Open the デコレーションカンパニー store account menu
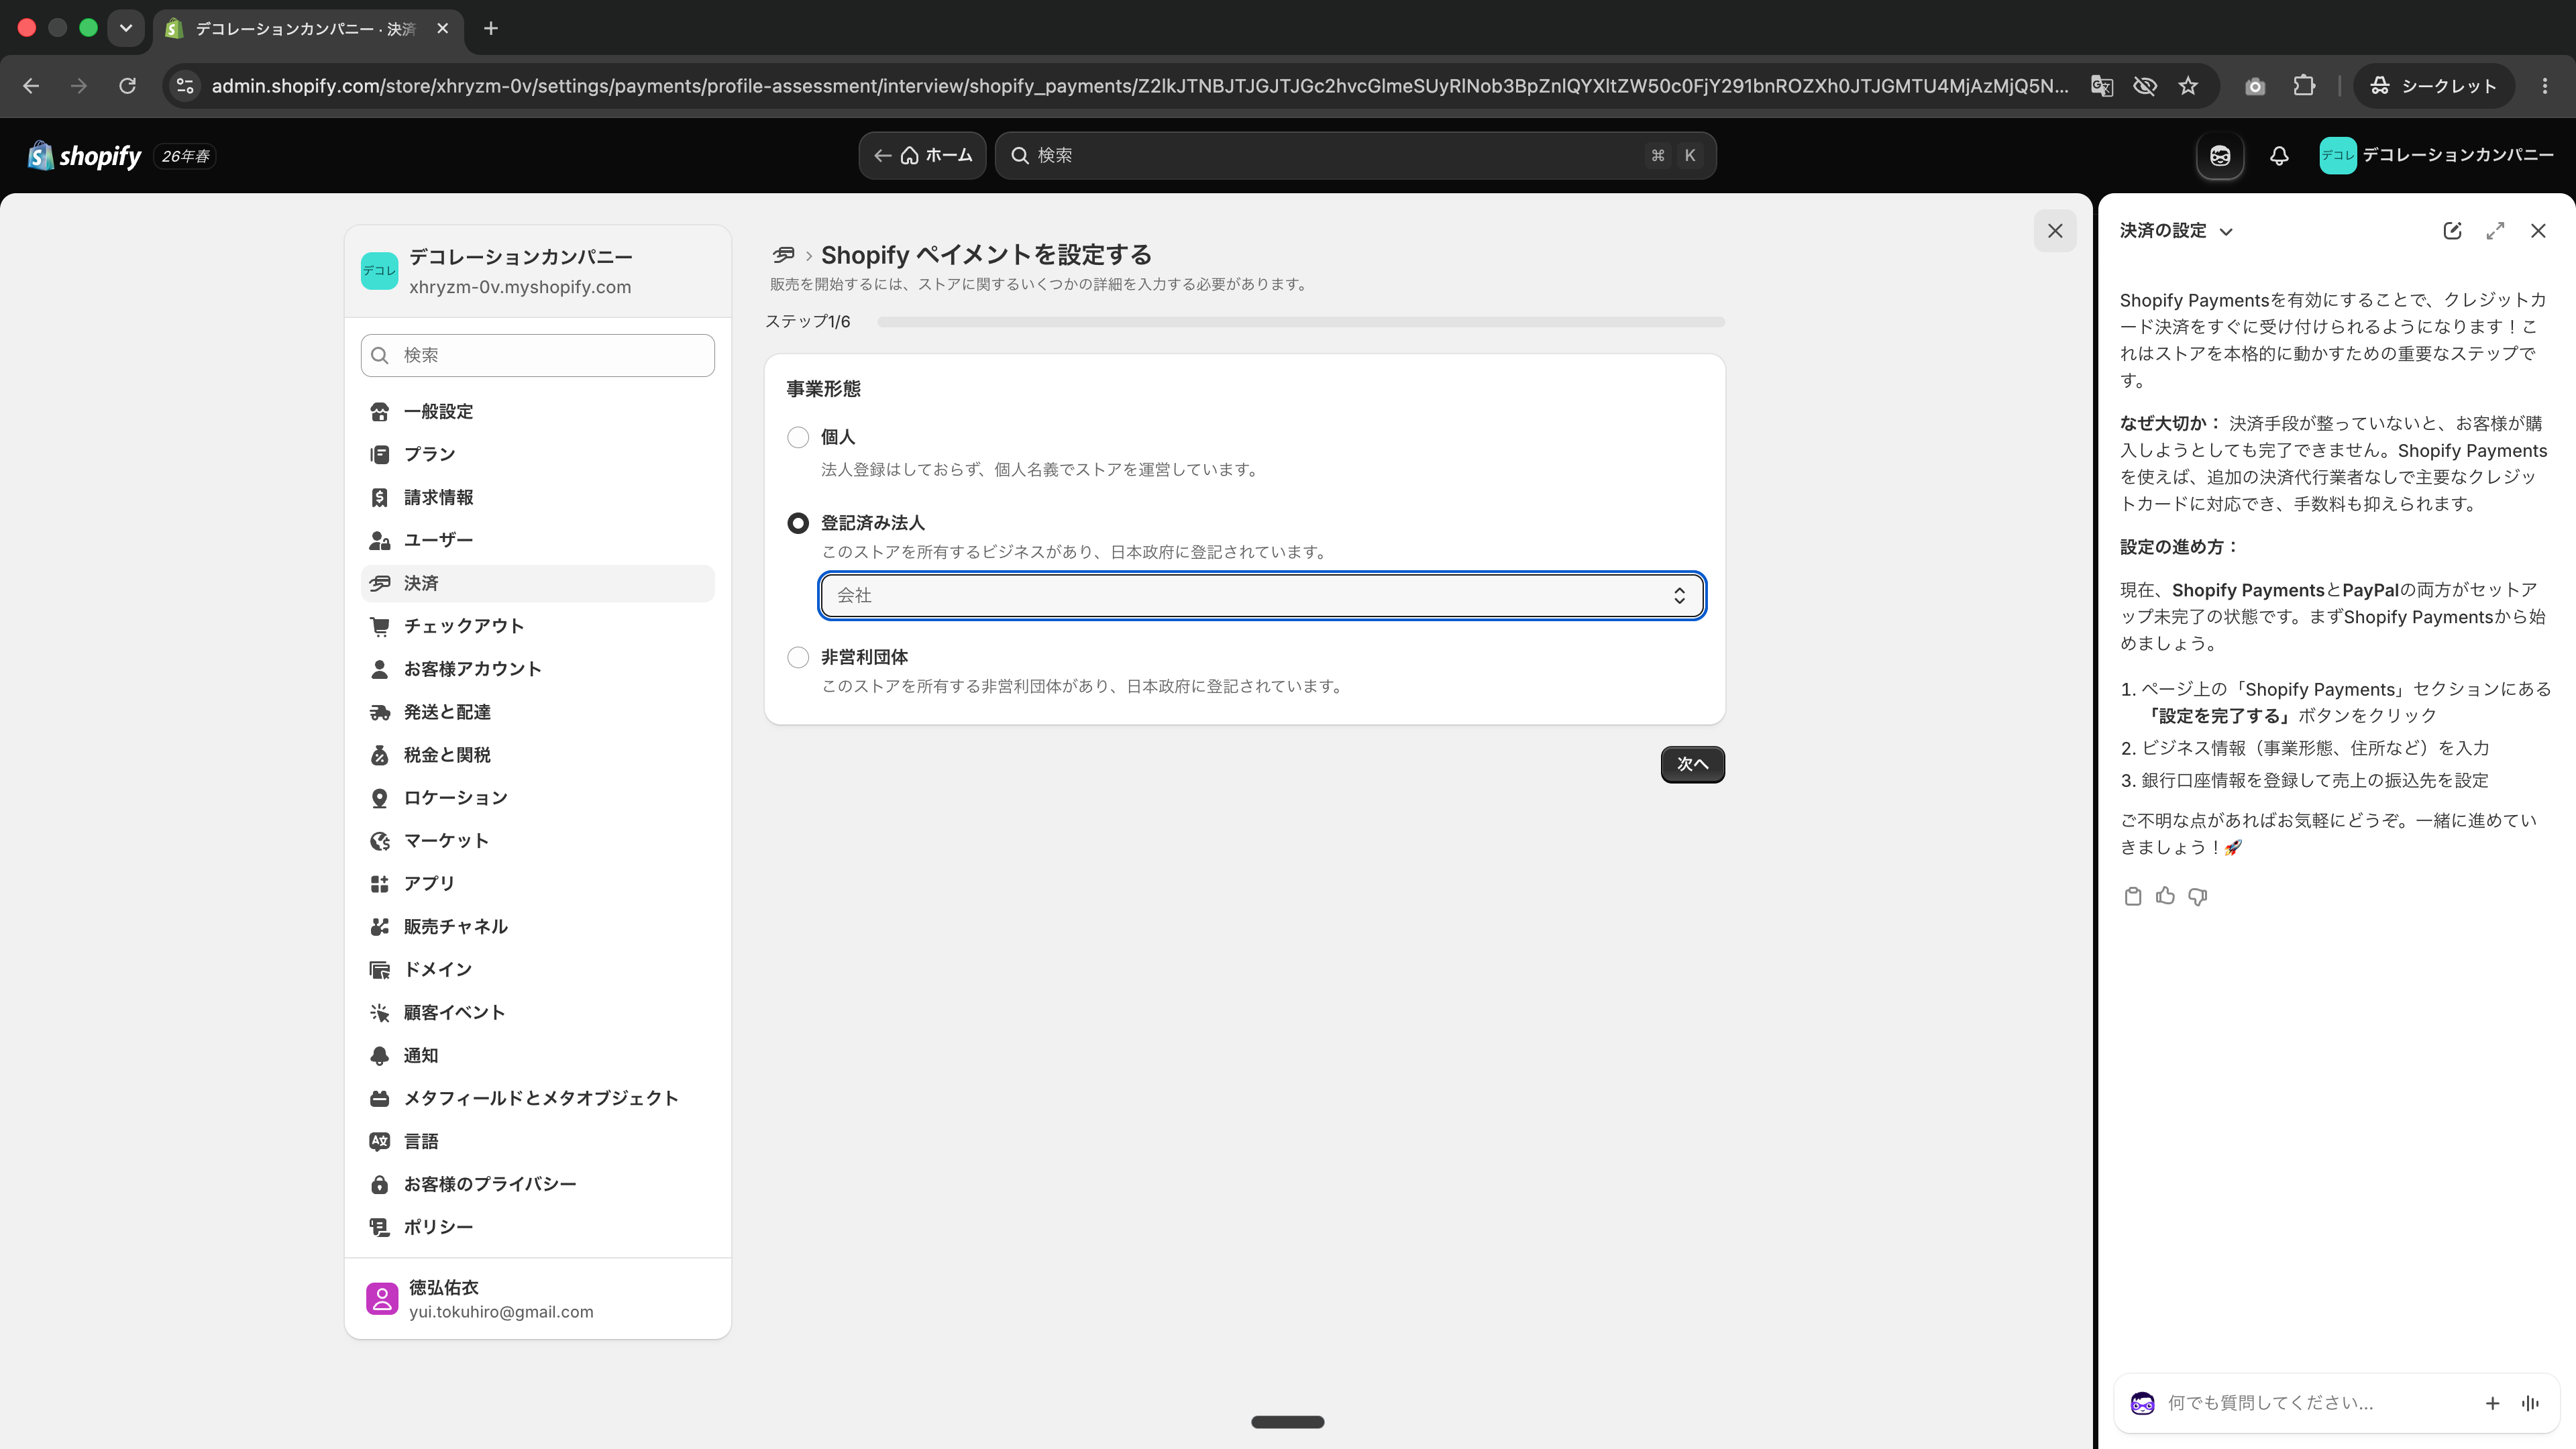Screen dimensions: 2576x1449 pos(2436,156)
